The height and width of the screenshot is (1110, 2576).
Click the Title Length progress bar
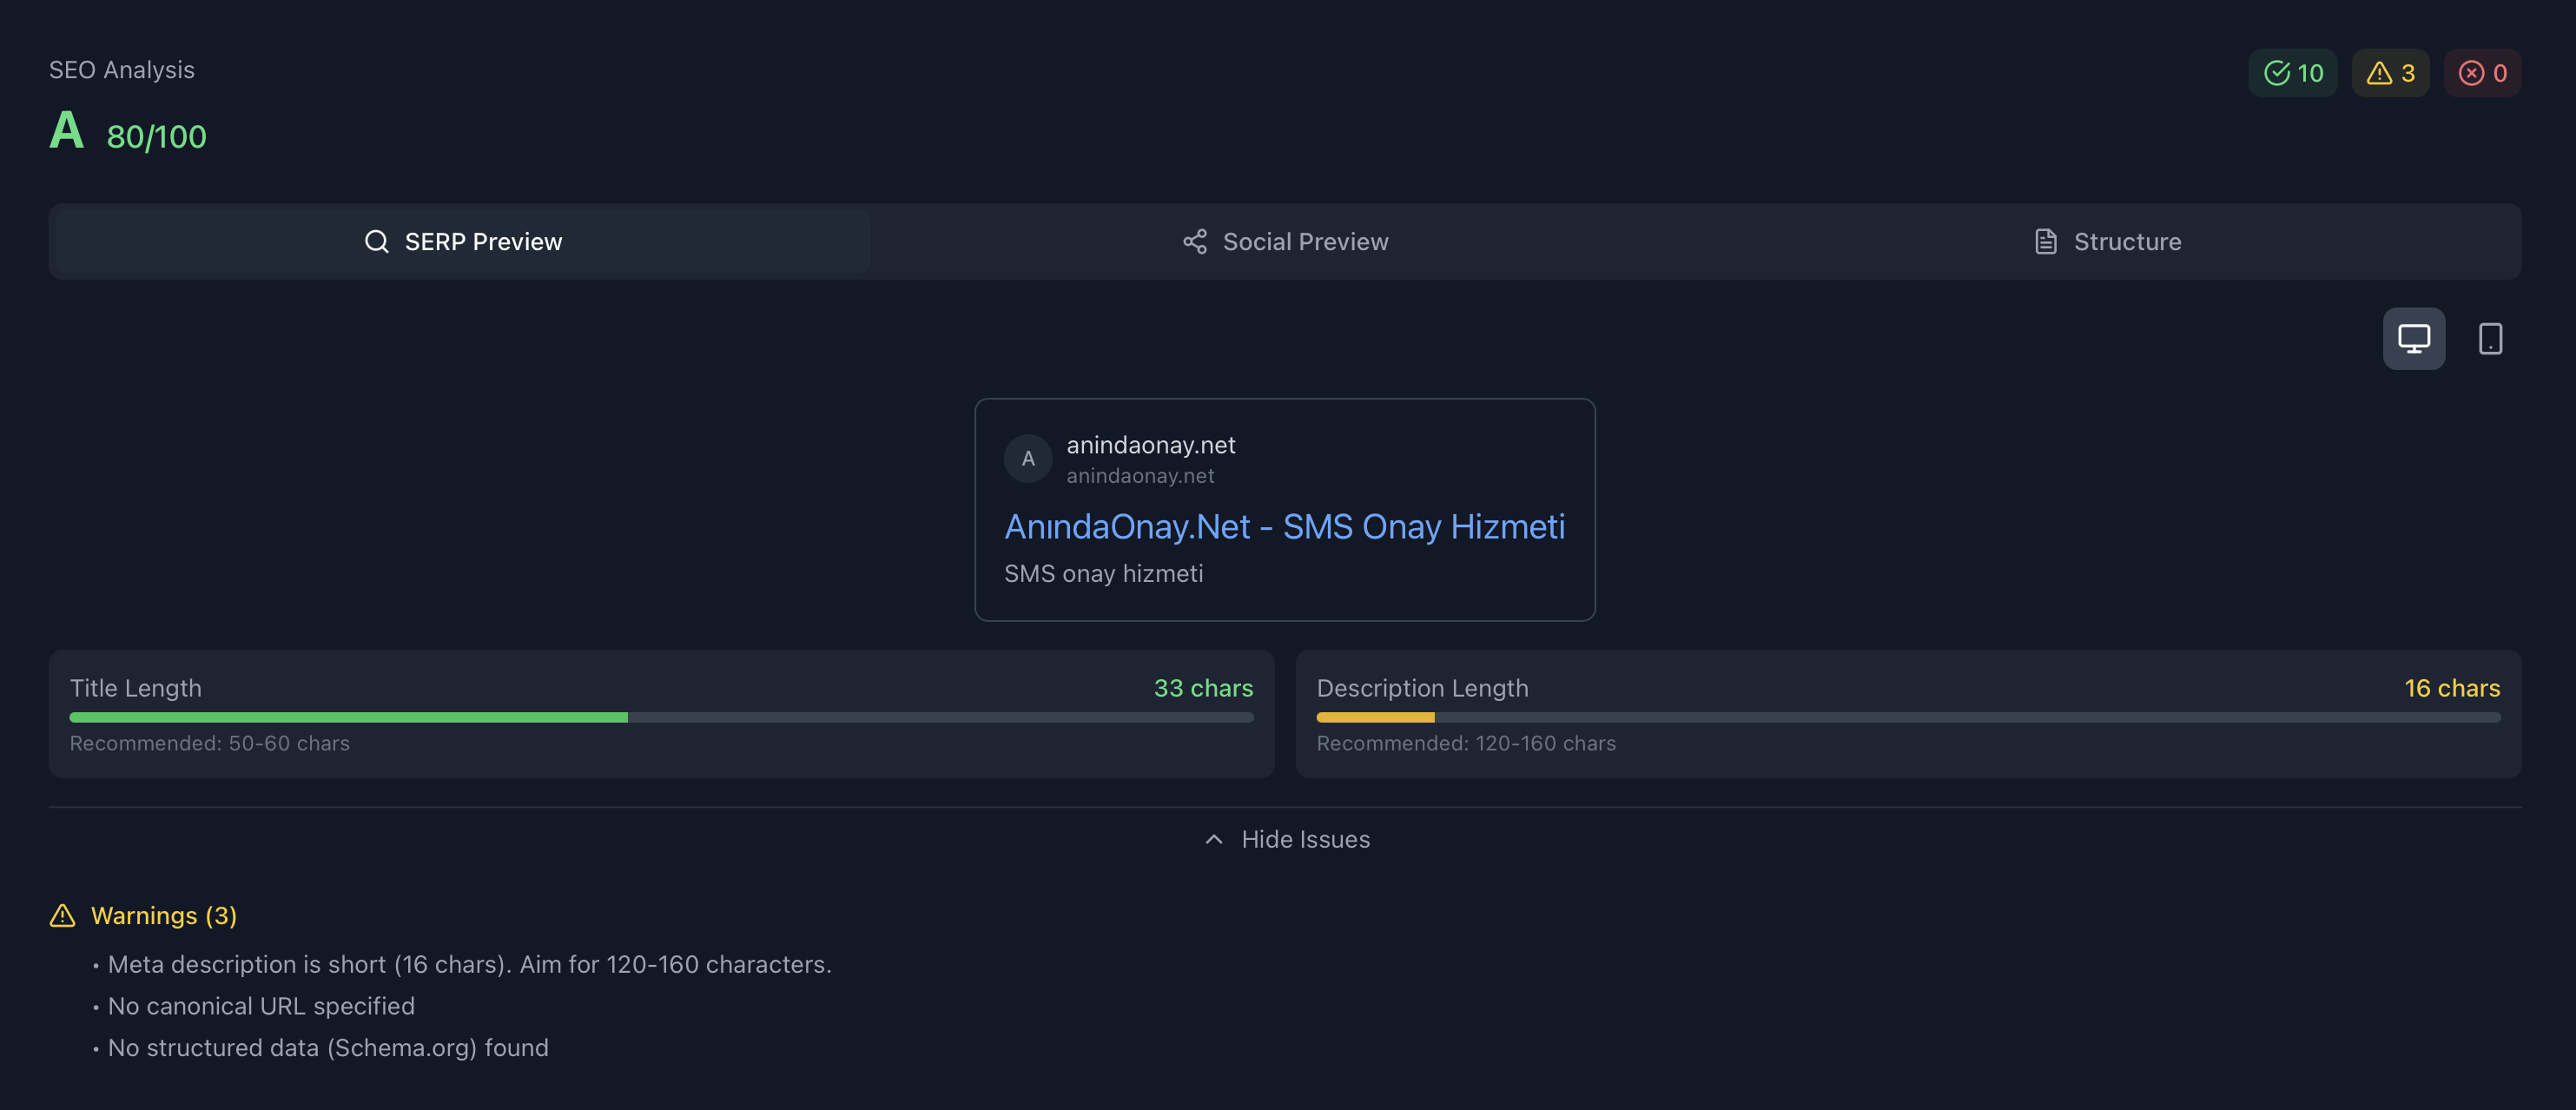click(x=661, y=718)
